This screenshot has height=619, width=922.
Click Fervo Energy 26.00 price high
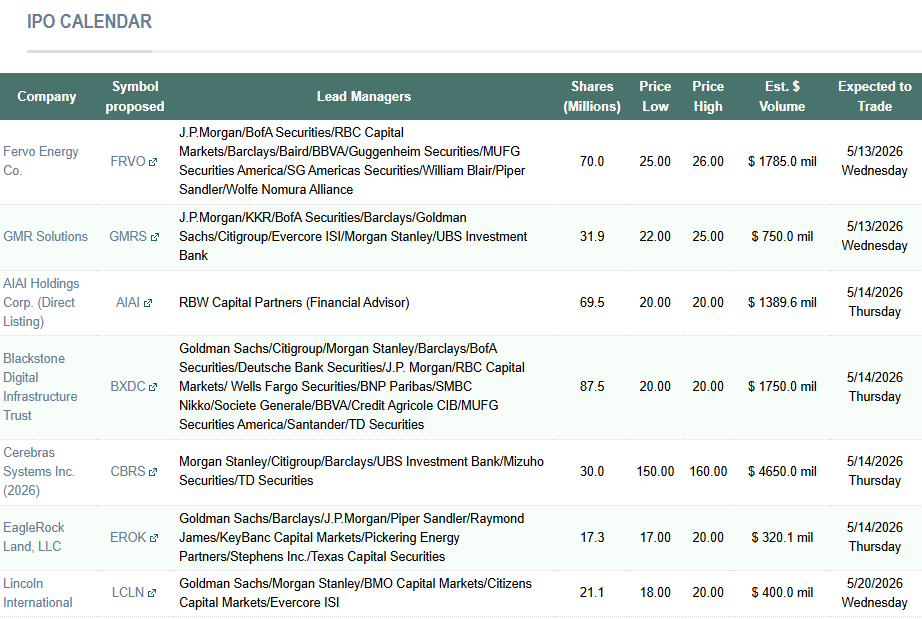click(x=708, y=161)
